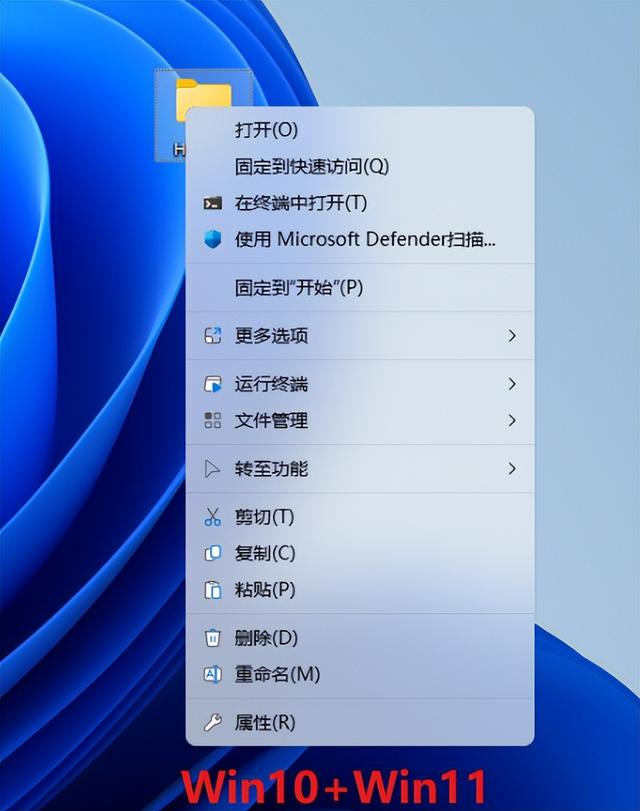The width and height of the screenshot is (640, 811).
Task: Click the 文件管理 grid icon
Action: 213,420
